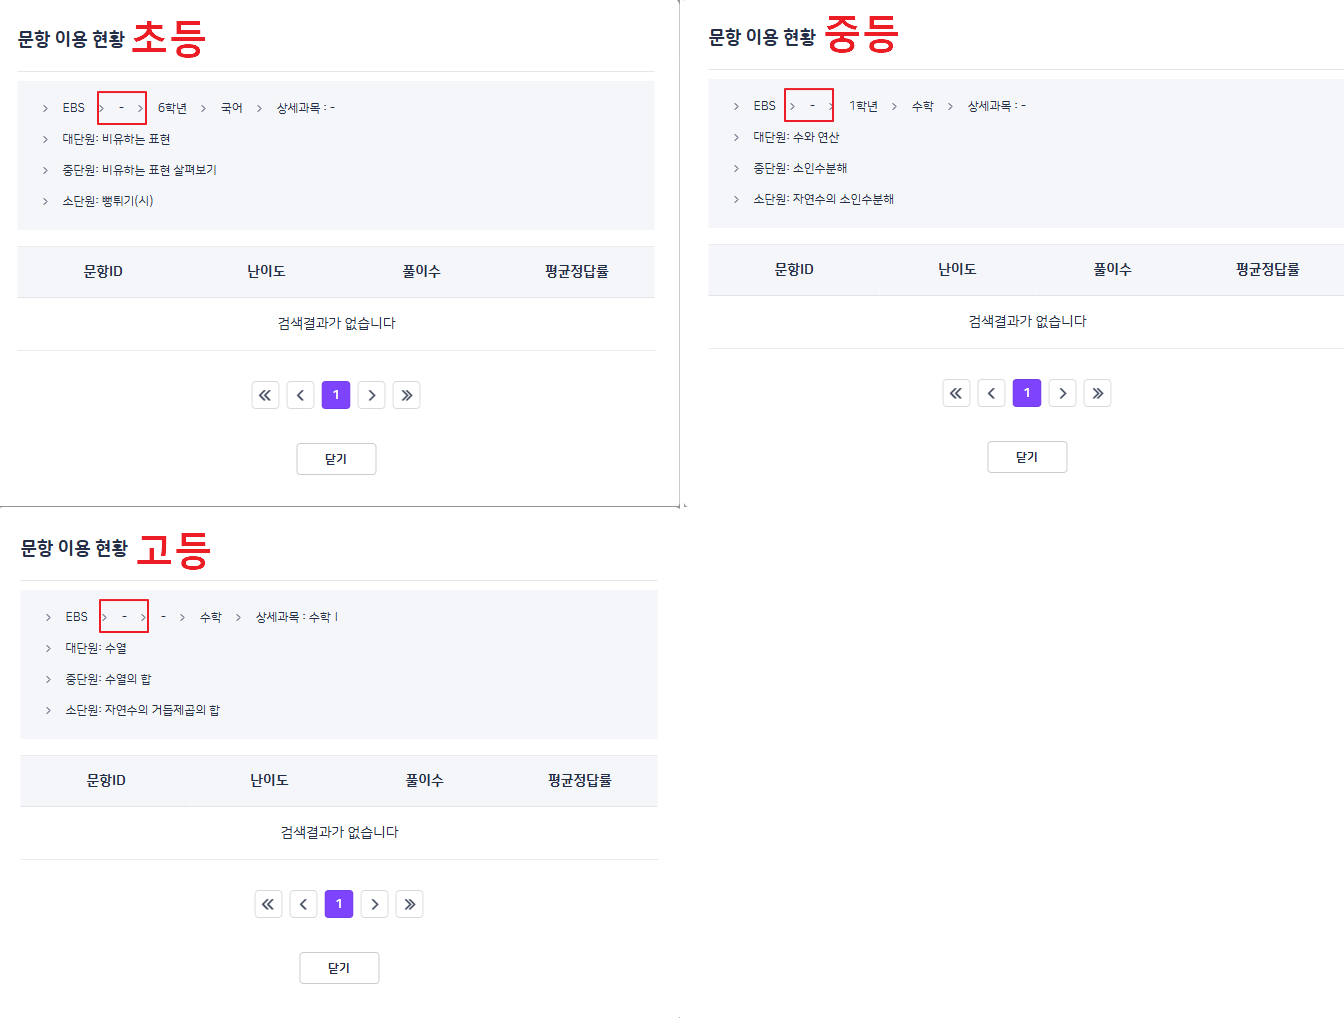Expand chevron beside 대단원: 비유하는 표현
1344x1018 pixels.
[x=46, y=139]
